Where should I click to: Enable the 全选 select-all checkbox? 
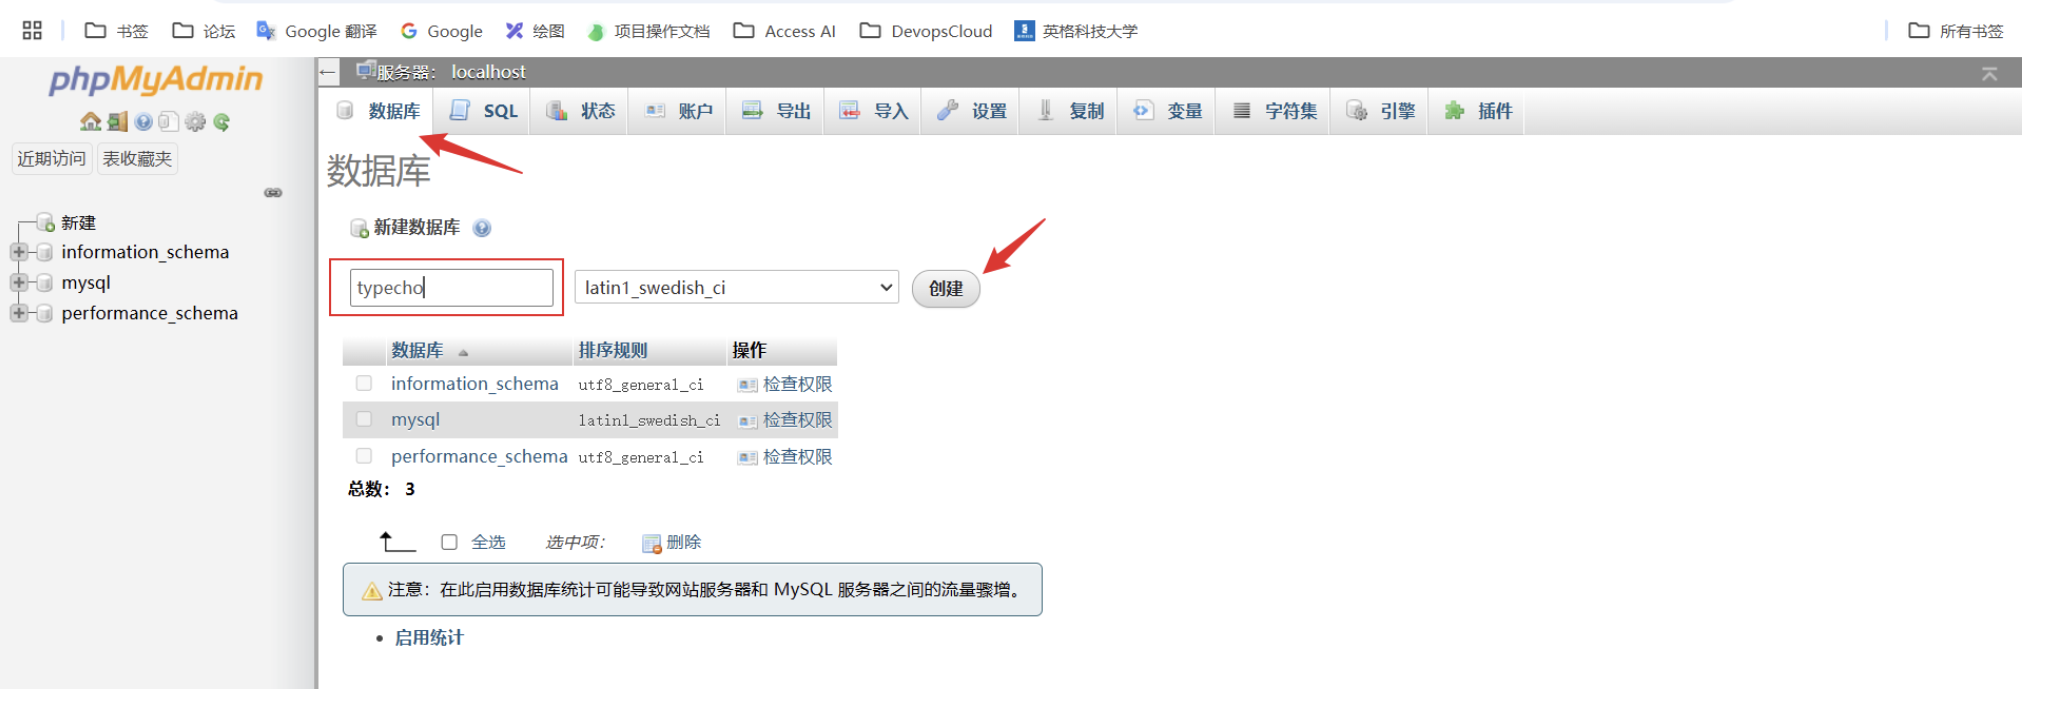449,542
